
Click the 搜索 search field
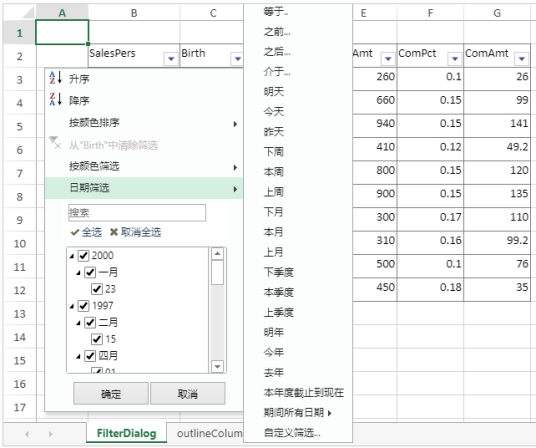click(137, 213)
